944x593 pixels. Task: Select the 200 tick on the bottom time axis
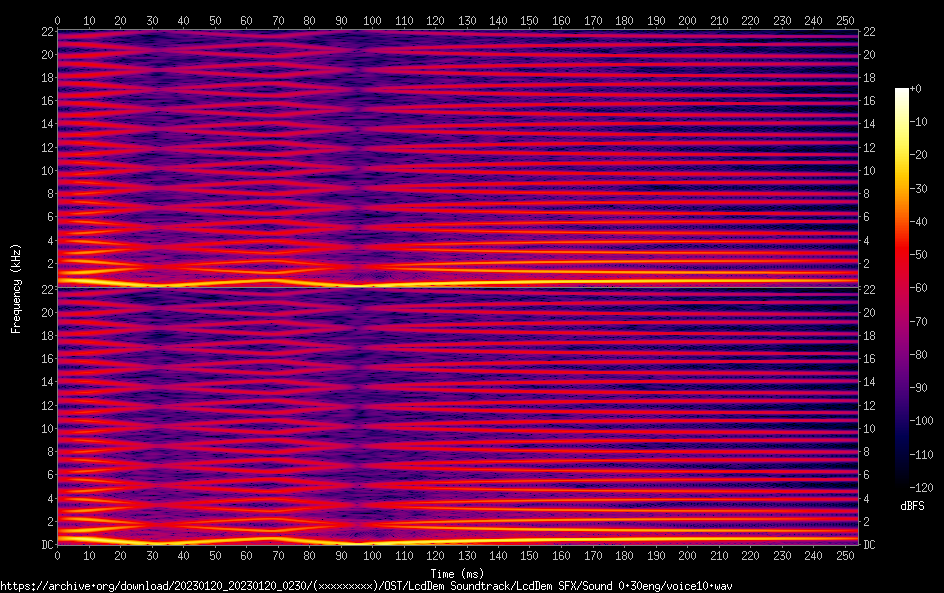(x=687, y=556)
